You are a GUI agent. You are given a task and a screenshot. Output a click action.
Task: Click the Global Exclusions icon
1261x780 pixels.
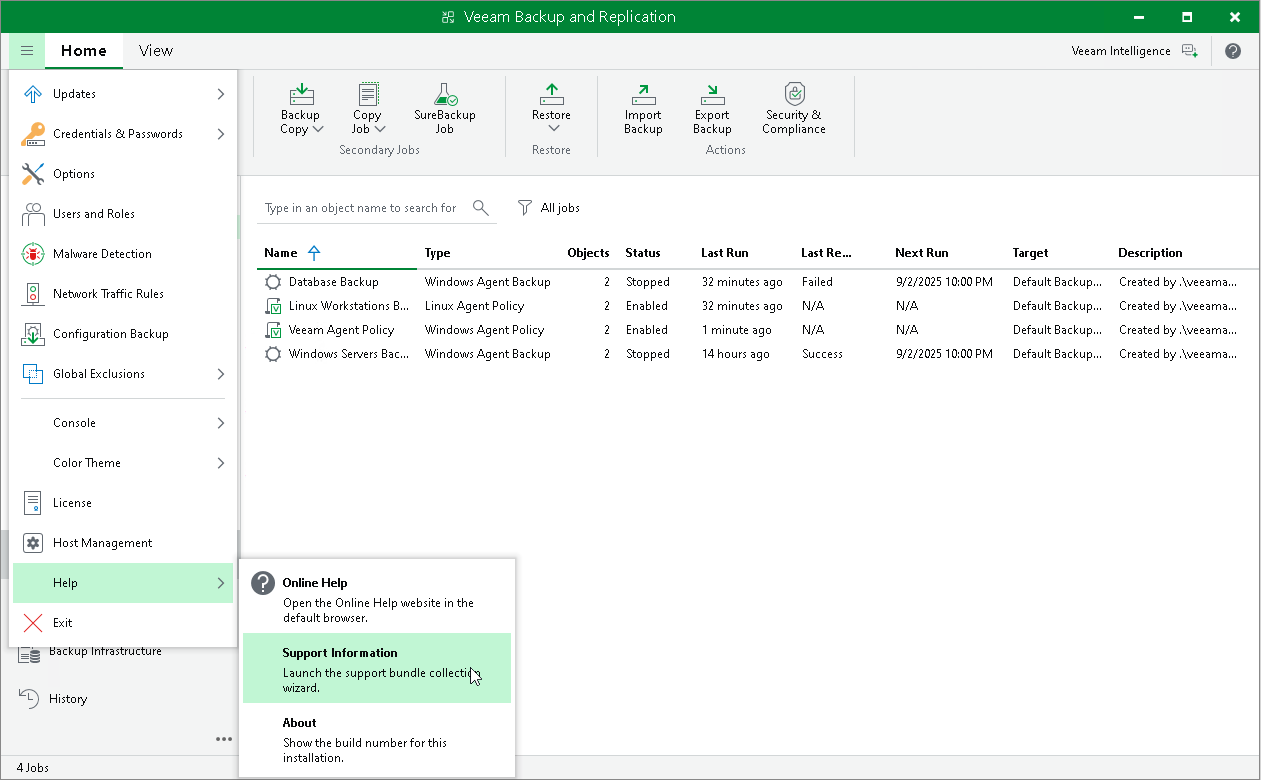(33, 374)
